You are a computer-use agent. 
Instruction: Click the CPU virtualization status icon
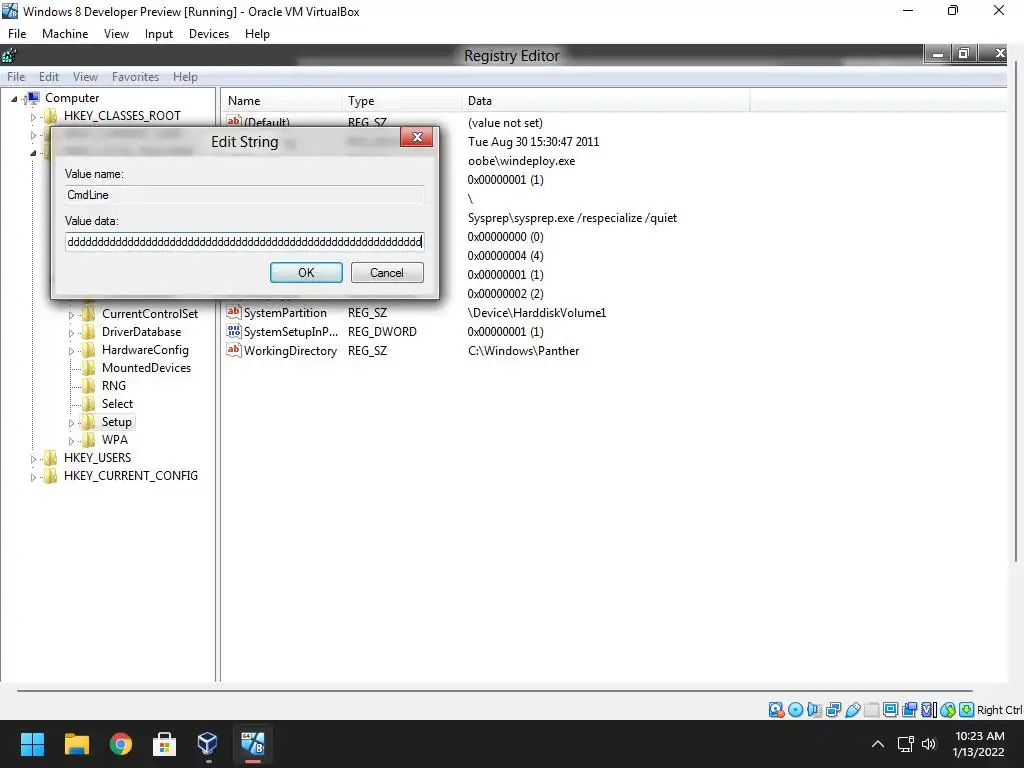click(x=928, y=710)
